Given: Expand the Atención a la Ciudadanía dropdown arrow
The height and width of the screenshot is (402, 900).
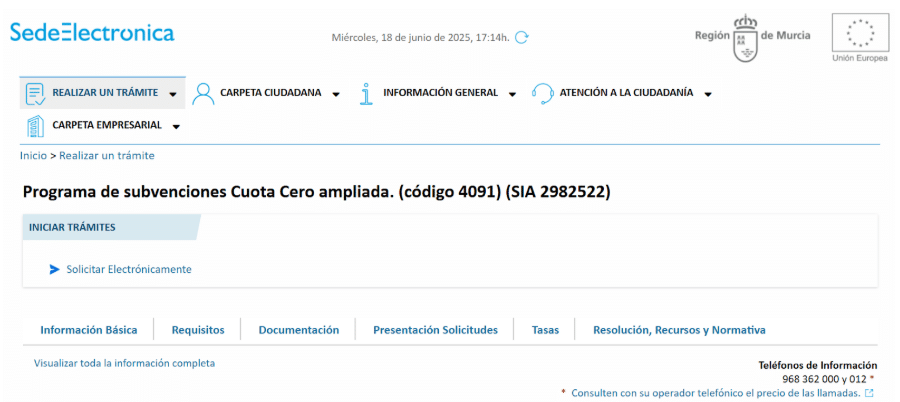Looking at the screenshot, I should (x=708, y=94).
